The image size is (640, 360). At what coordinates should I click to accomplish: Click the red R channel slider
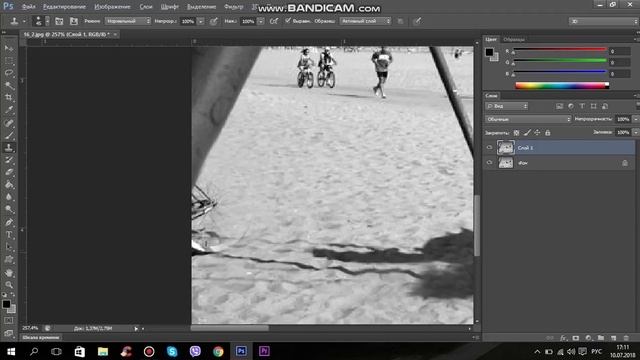560,50
